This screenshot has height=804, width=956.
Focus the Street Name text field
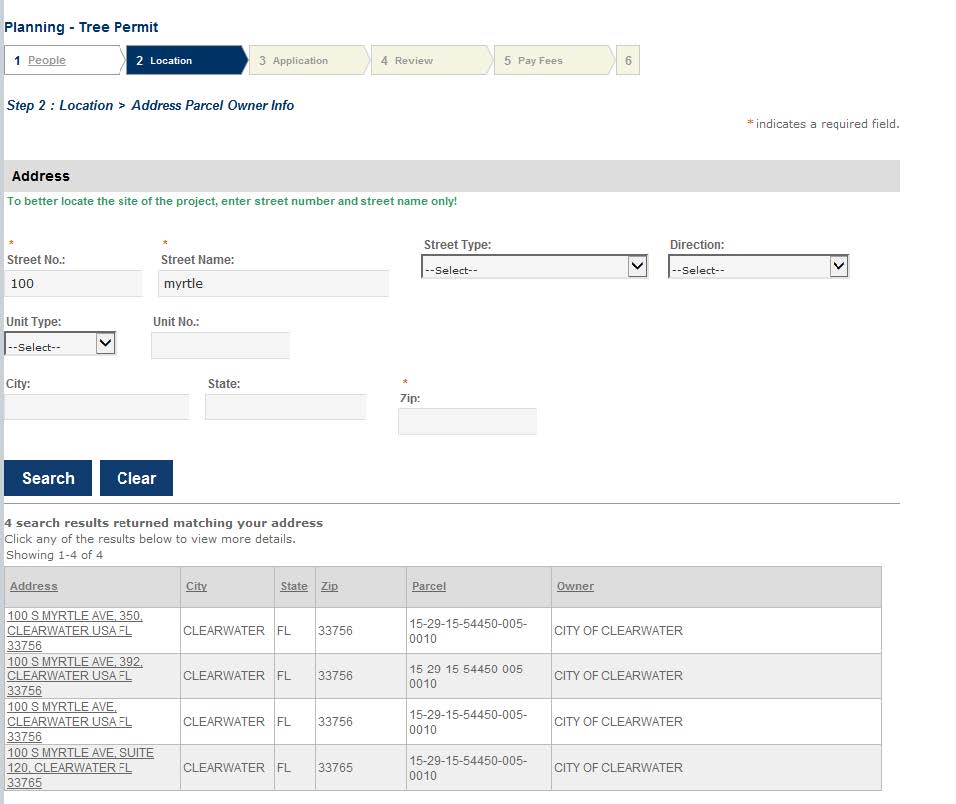click(273, 284)
